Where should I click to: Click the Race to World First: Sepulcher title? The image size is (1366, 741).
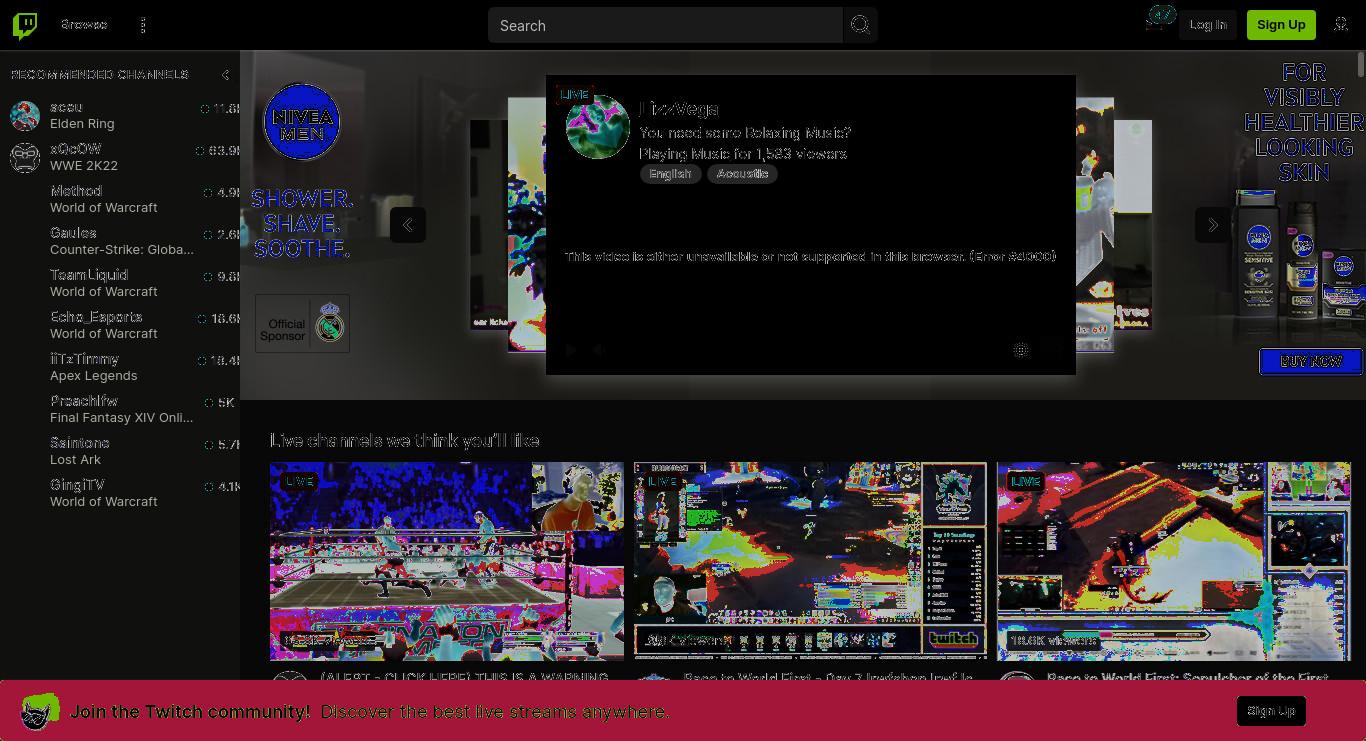tap(1188, 677)
